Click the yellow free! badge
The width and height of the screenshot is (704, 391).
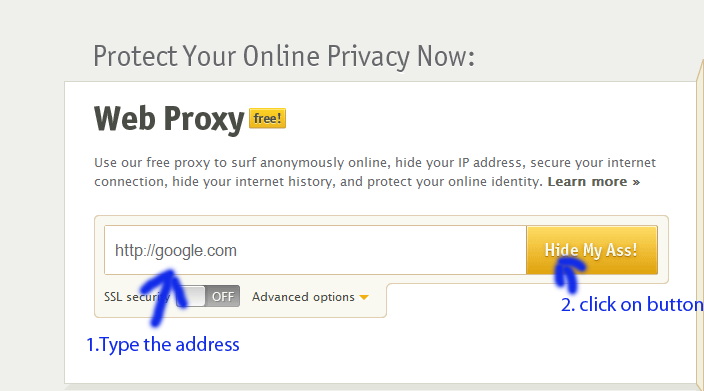[x=268, y=119]
